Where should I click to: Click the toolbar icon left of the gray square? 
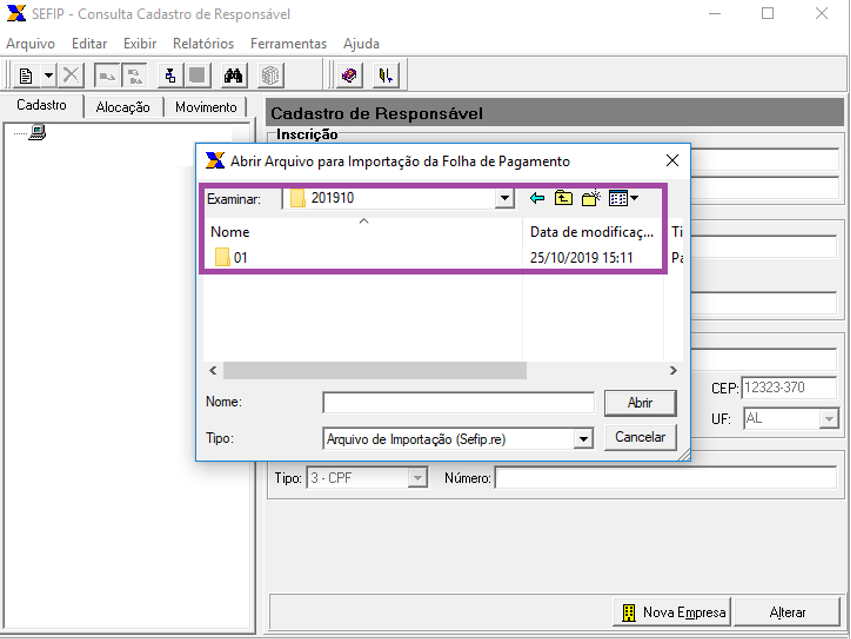pos(170,75)
